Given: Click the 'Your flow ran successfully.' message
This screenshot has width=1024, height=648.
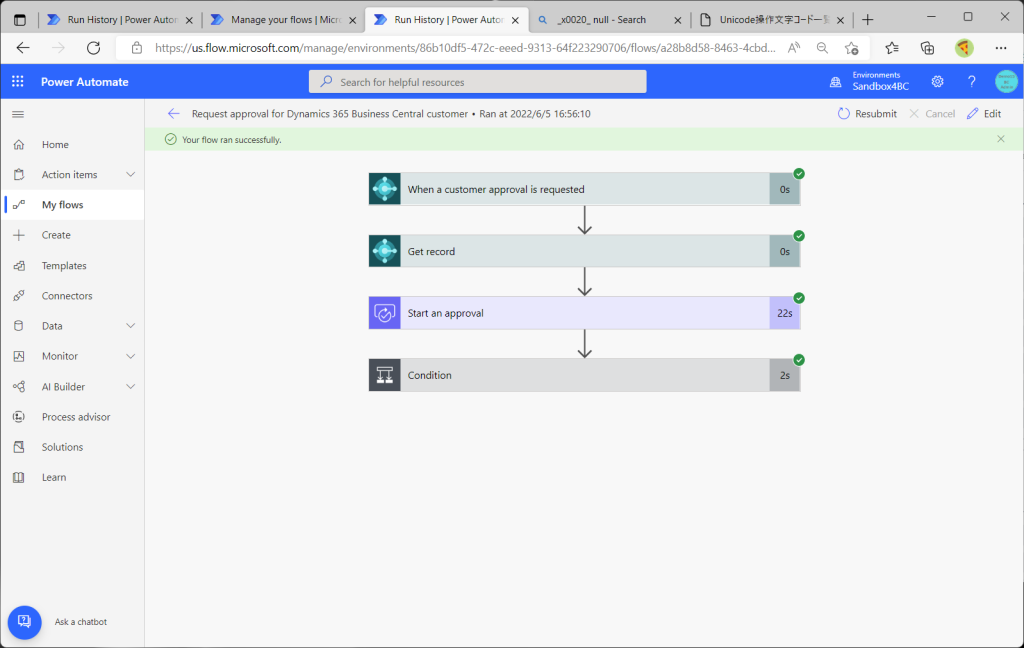Looking at the screenshot, I should [232, 140].
